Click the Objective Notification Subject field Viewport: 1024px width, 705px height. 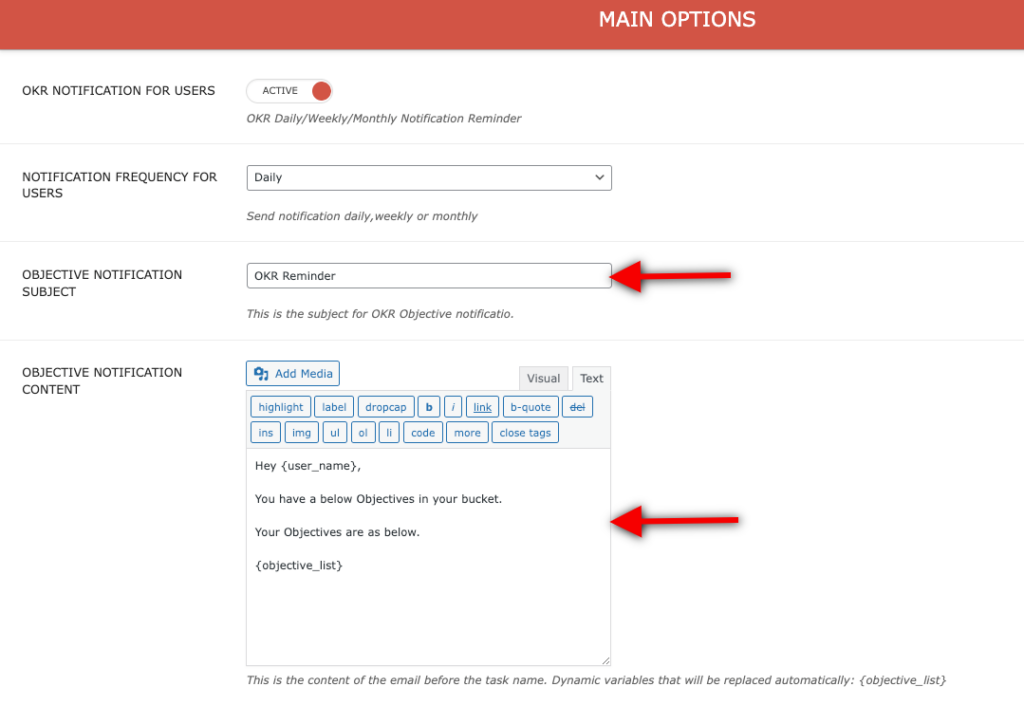[429, 276]
